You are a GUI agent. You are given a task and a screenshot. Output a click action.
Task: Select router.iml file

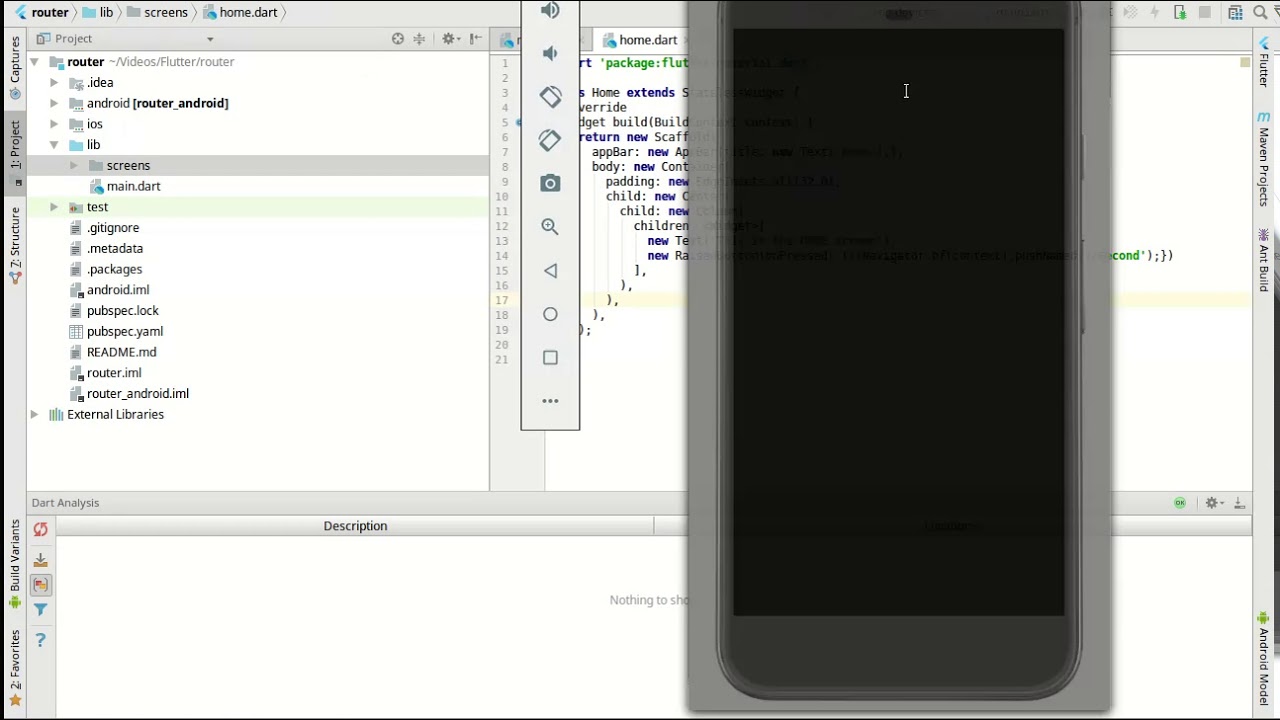pos(114,372)
